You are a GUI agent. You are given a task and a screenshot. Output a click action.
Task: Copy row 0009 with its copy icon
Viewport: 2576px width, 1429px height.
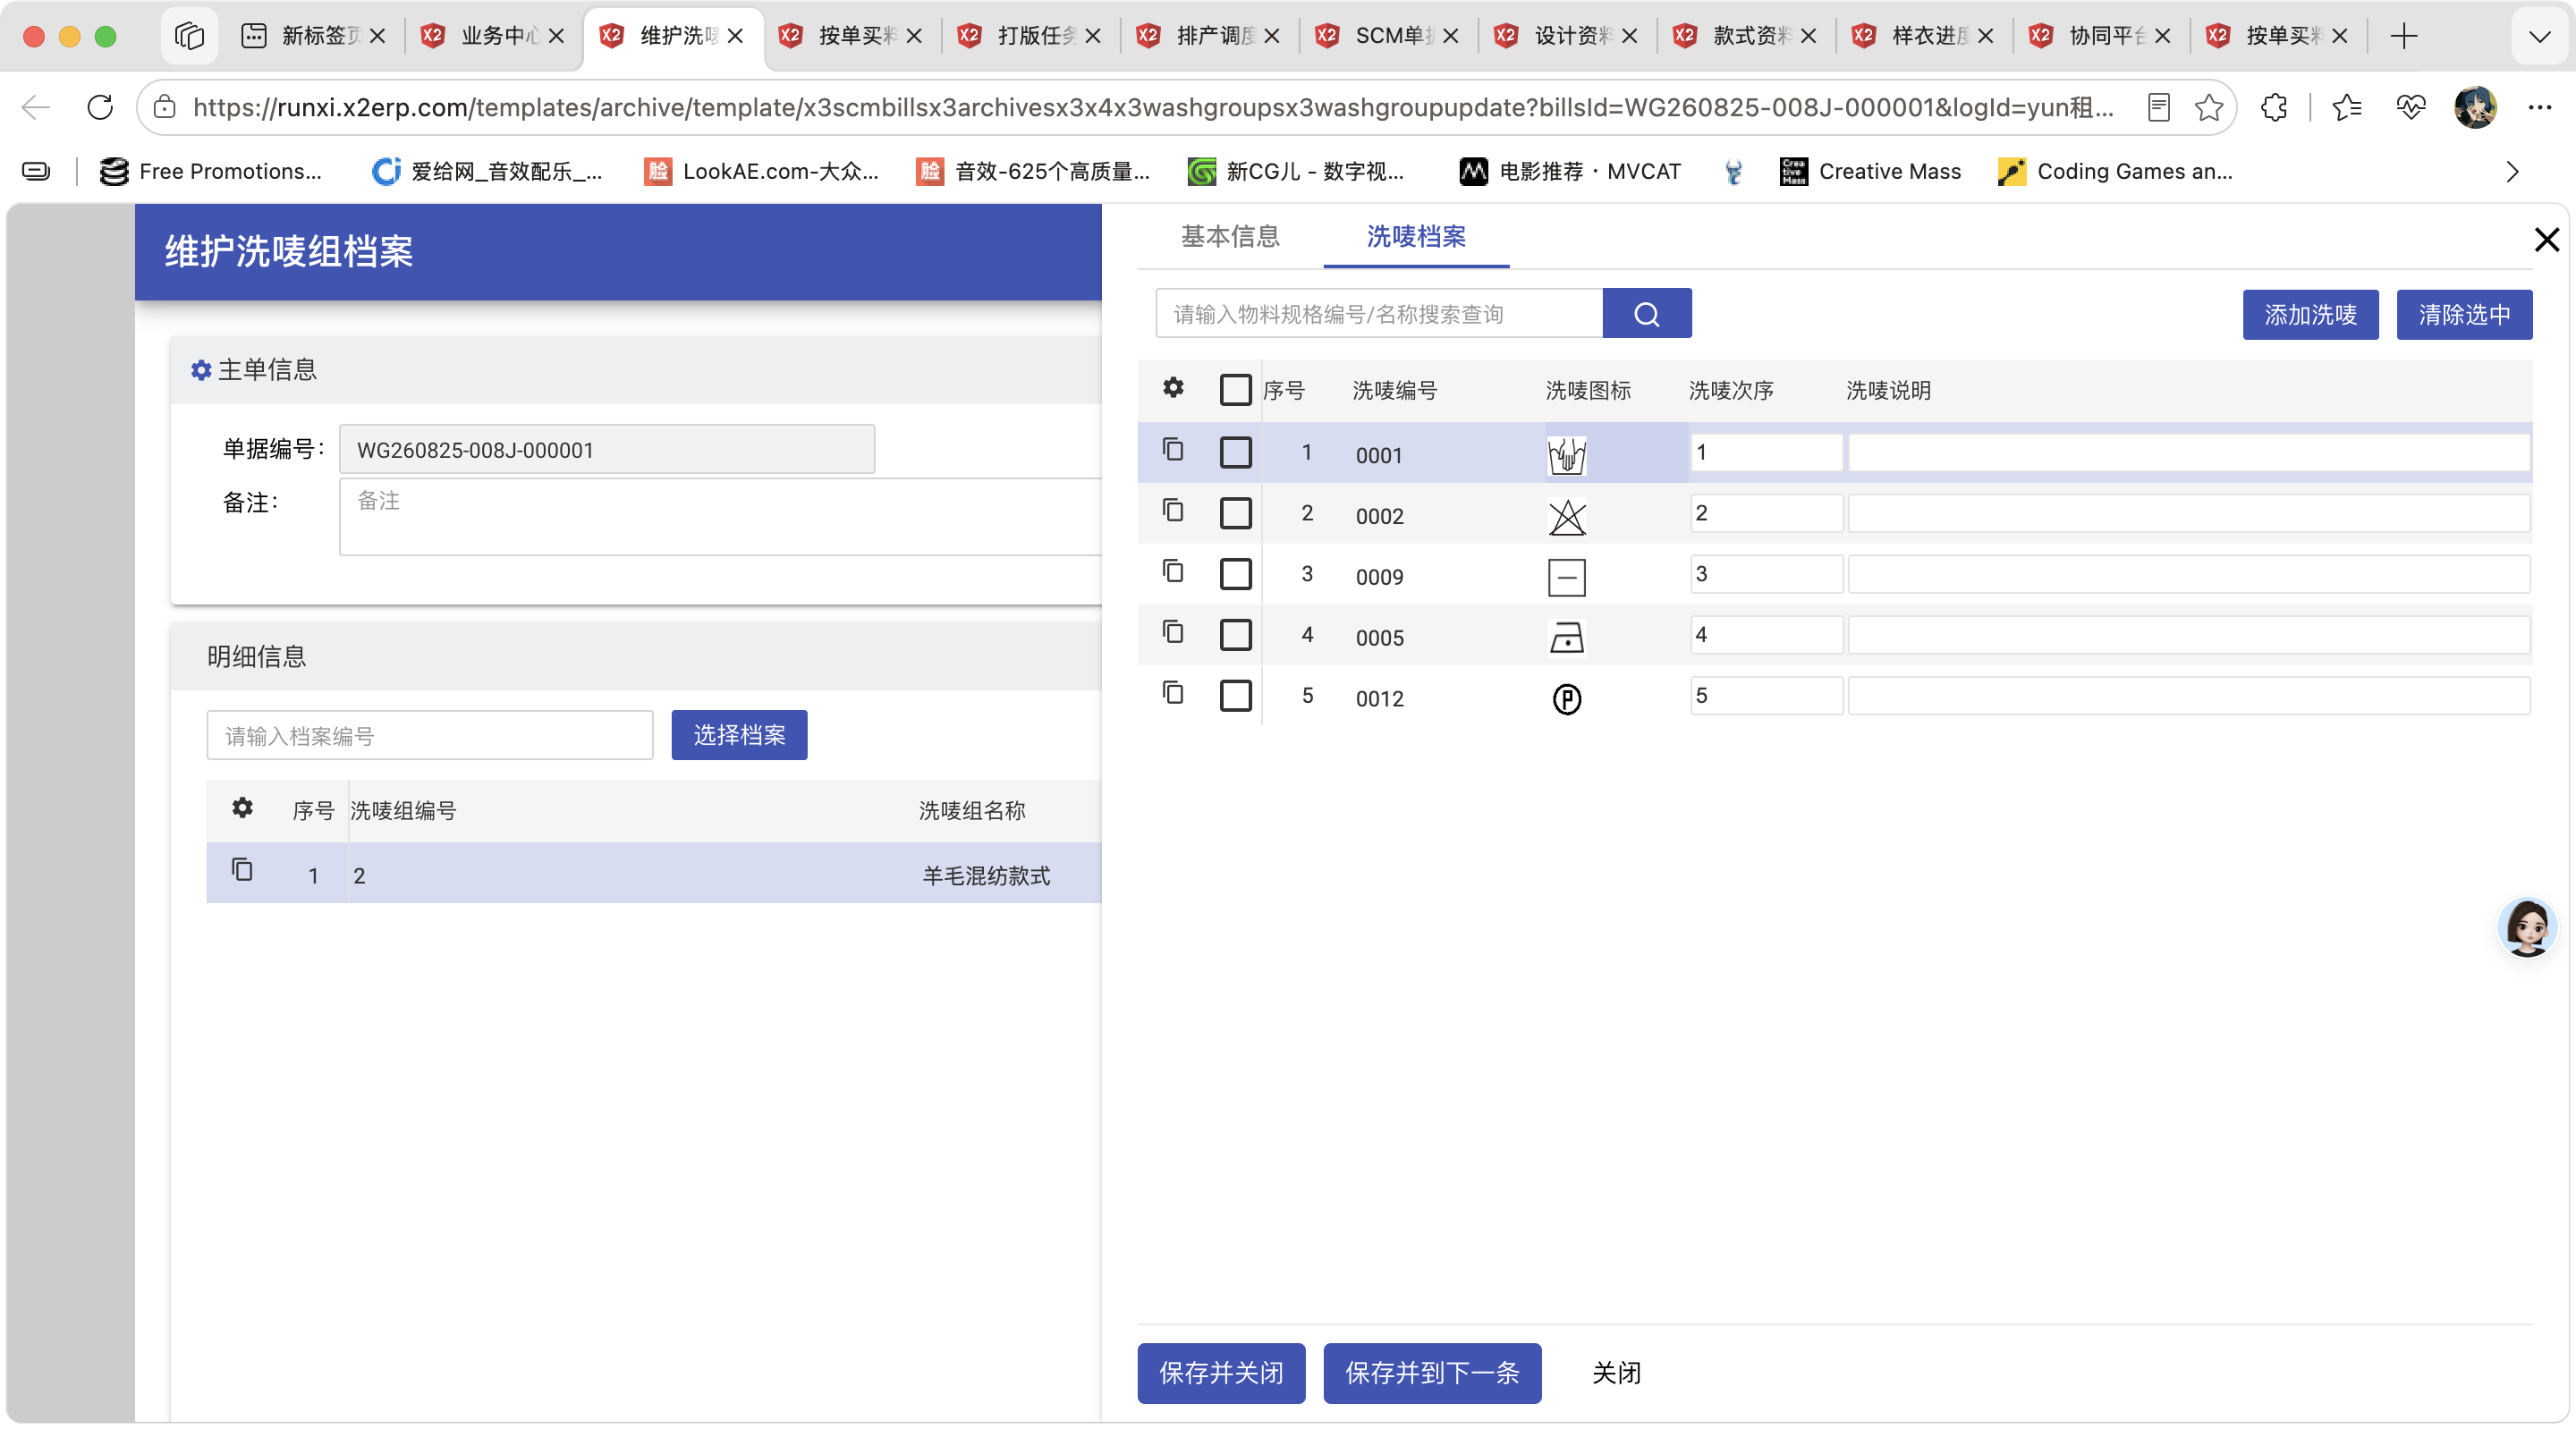tap(1173, 572)
